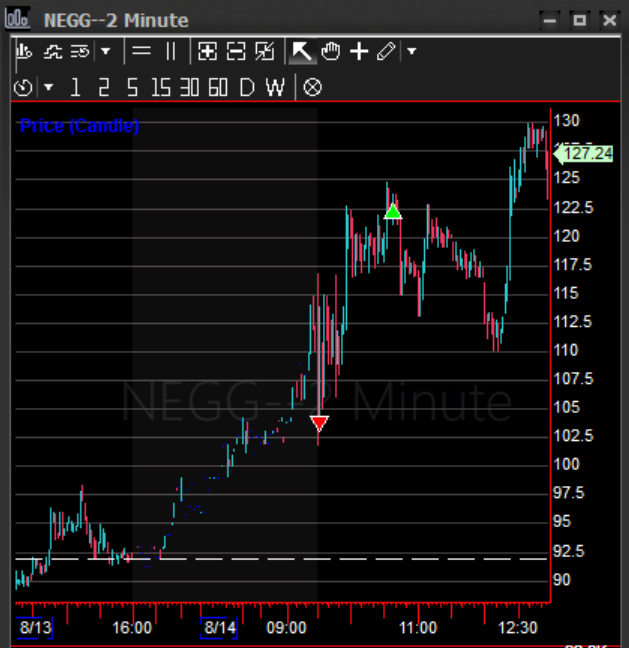The height and width of the screenshot is (648, 629).
Task: Maximize the NEGG chart window
Action: tap(579, 20)
